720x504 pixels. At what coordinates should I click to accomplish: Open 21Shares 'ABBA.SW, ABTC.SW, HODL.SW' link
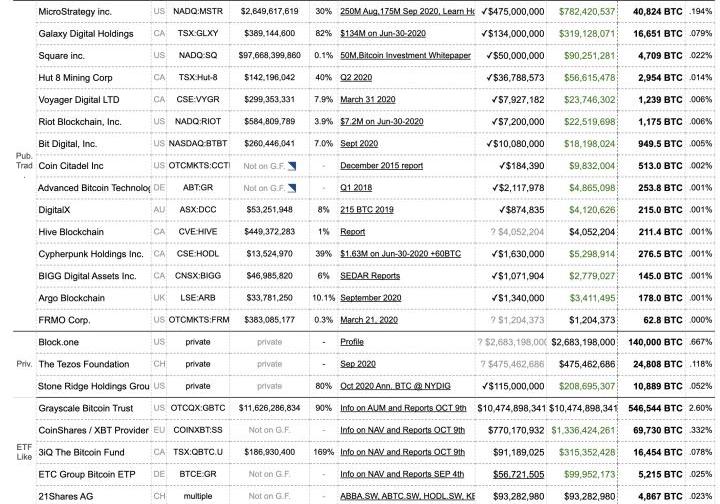407,496
